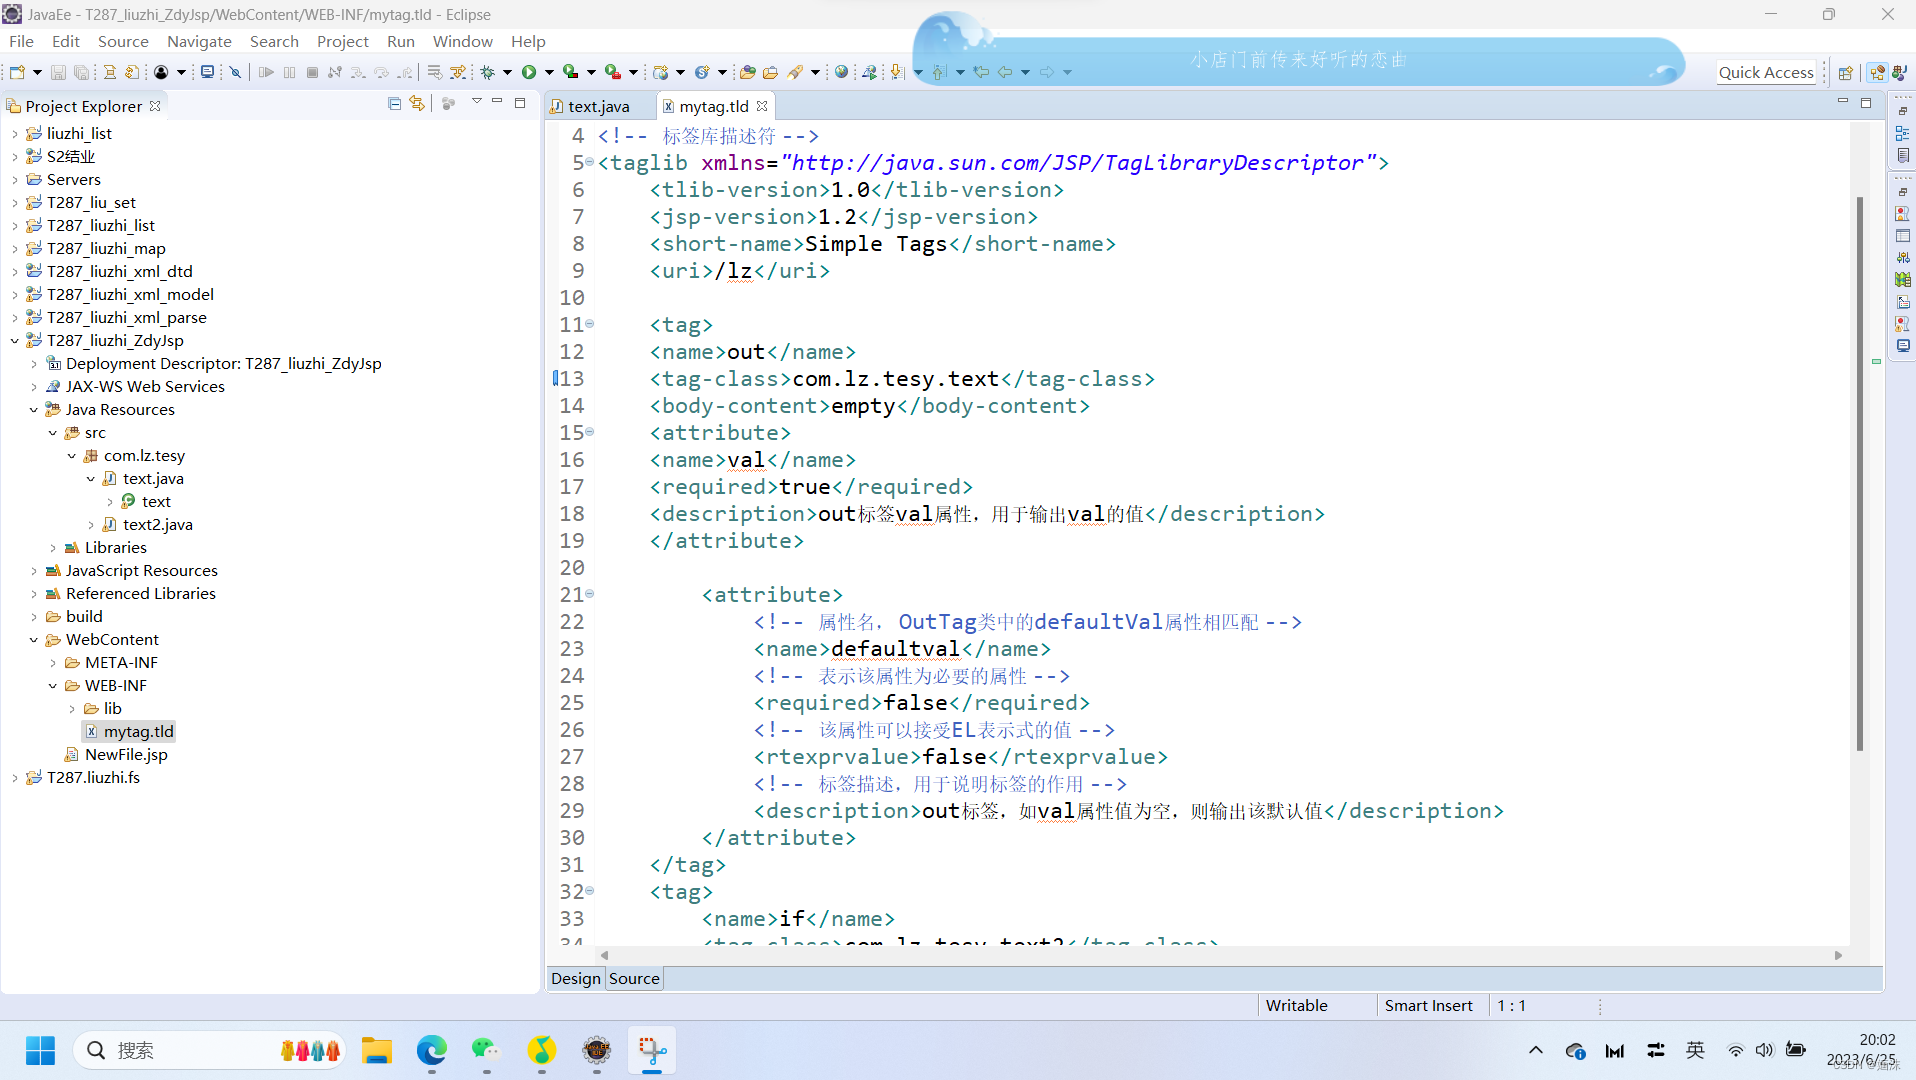Open the Data Source Explorer trim icon
This screenshot has width=1916, height=1080.
pyautogui.click(x=1903, y=280)
